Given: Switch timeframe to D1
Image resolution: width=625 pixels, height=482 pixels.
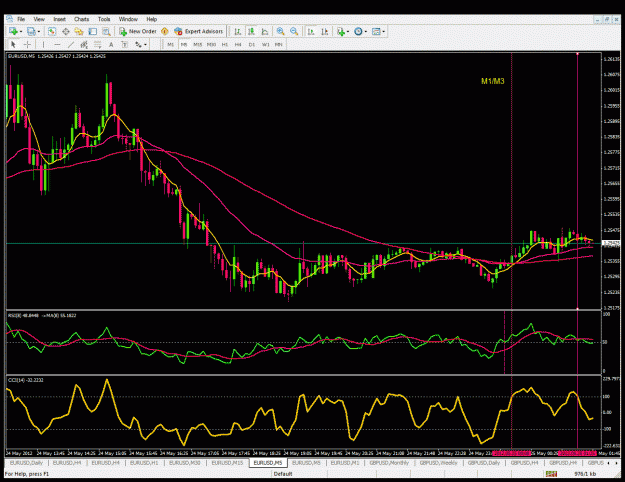Looking at the screenshot, I should tap(252, 45).
